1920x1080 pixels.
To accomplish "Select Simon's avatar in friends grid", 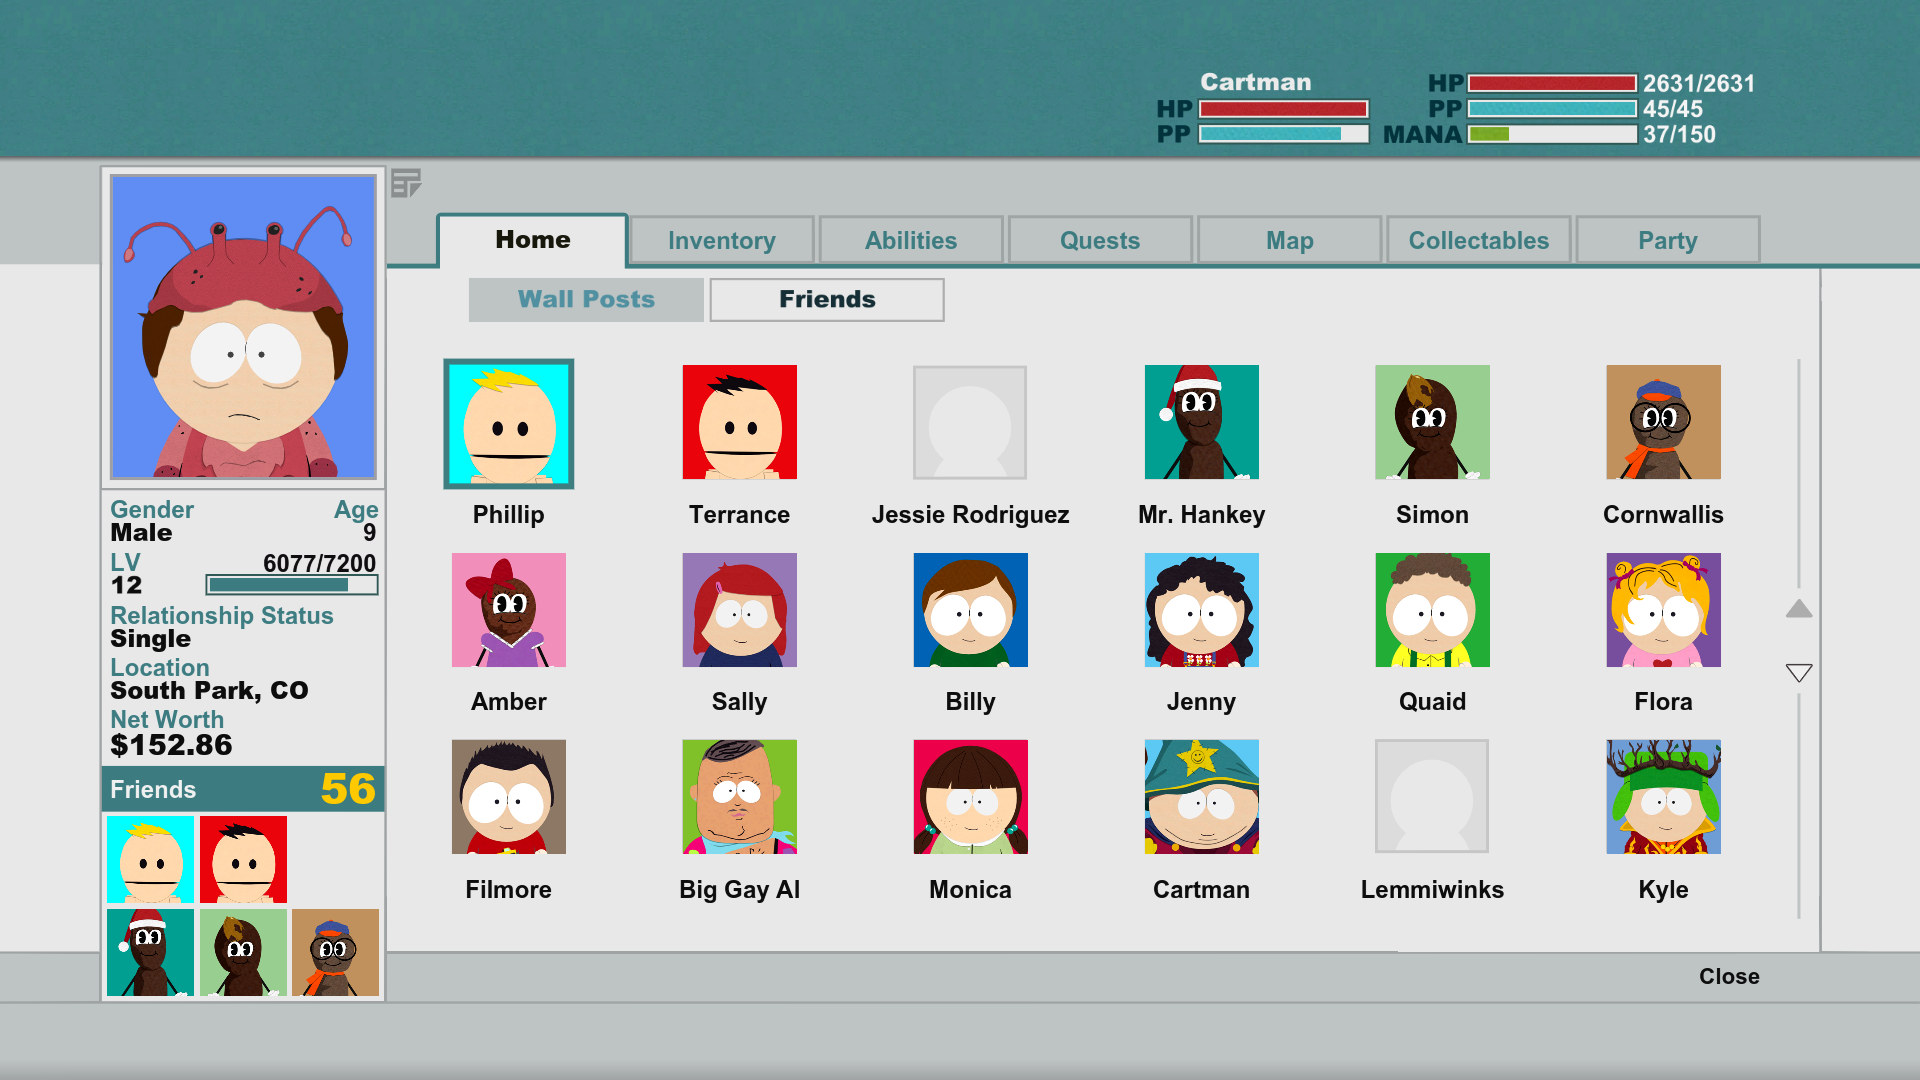I will point(1432,422).
